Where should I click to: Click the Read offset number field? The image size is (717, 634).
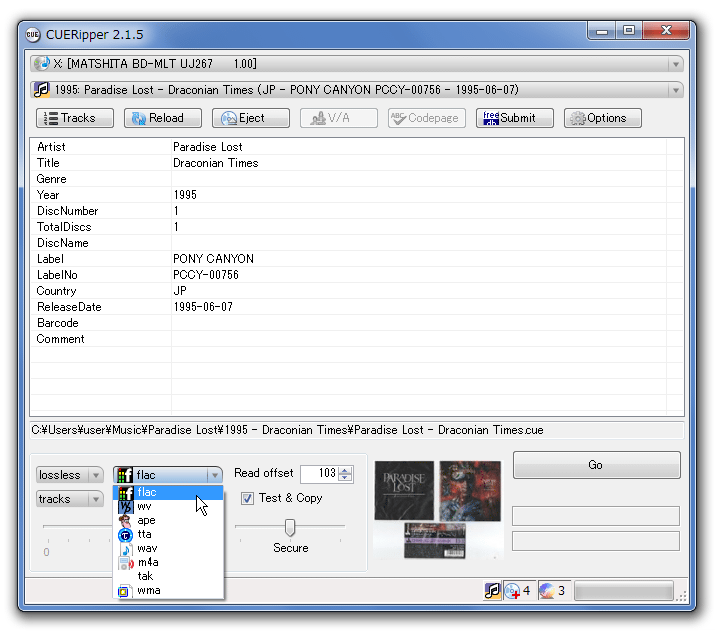click(x=320, y=473)
